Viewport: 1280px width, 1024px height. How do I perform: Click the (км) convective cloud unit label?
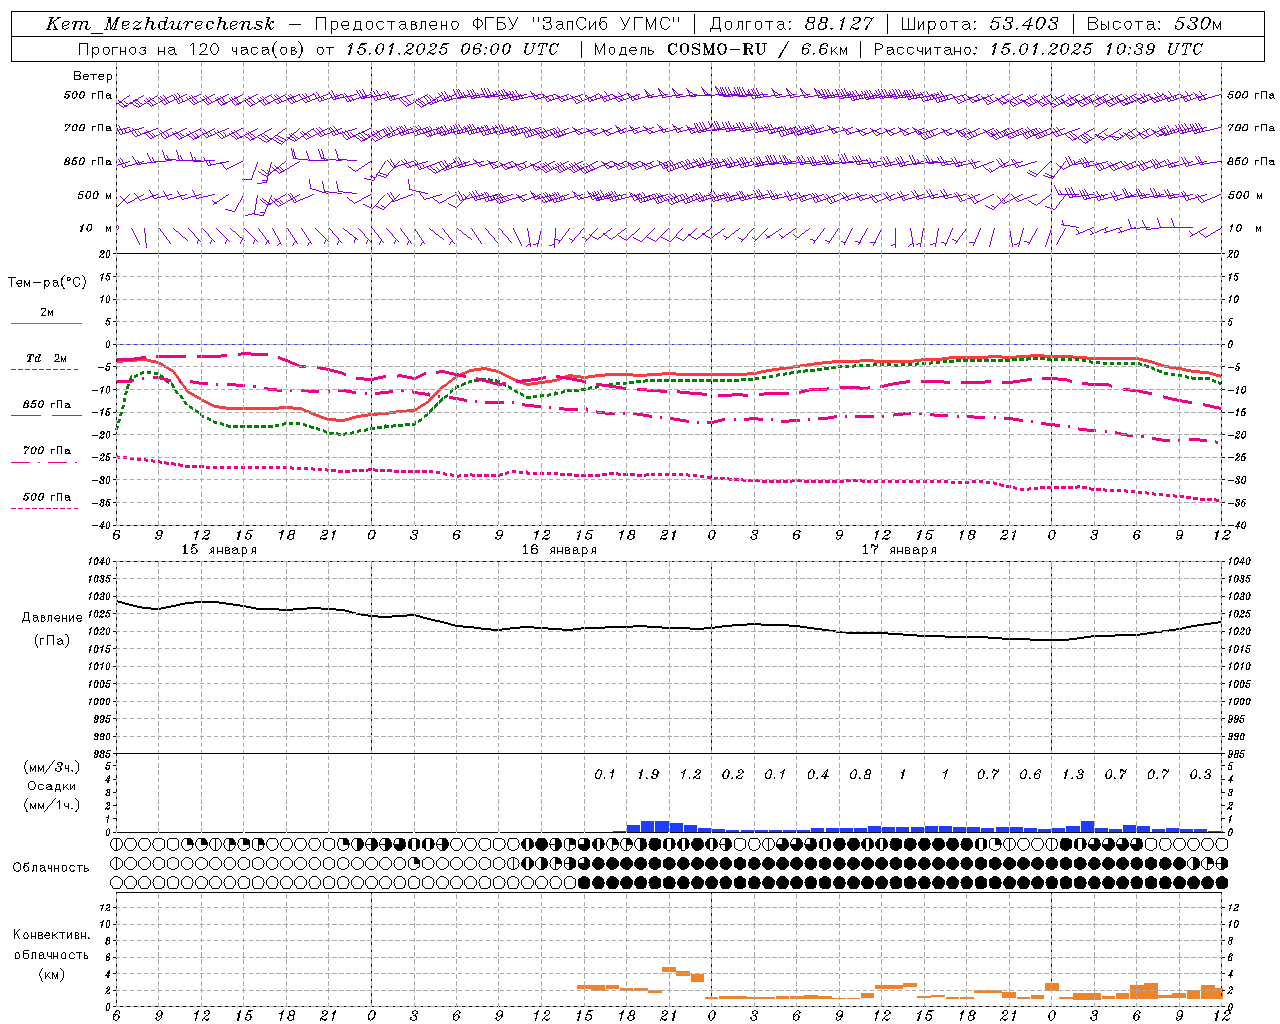(51, 975)
